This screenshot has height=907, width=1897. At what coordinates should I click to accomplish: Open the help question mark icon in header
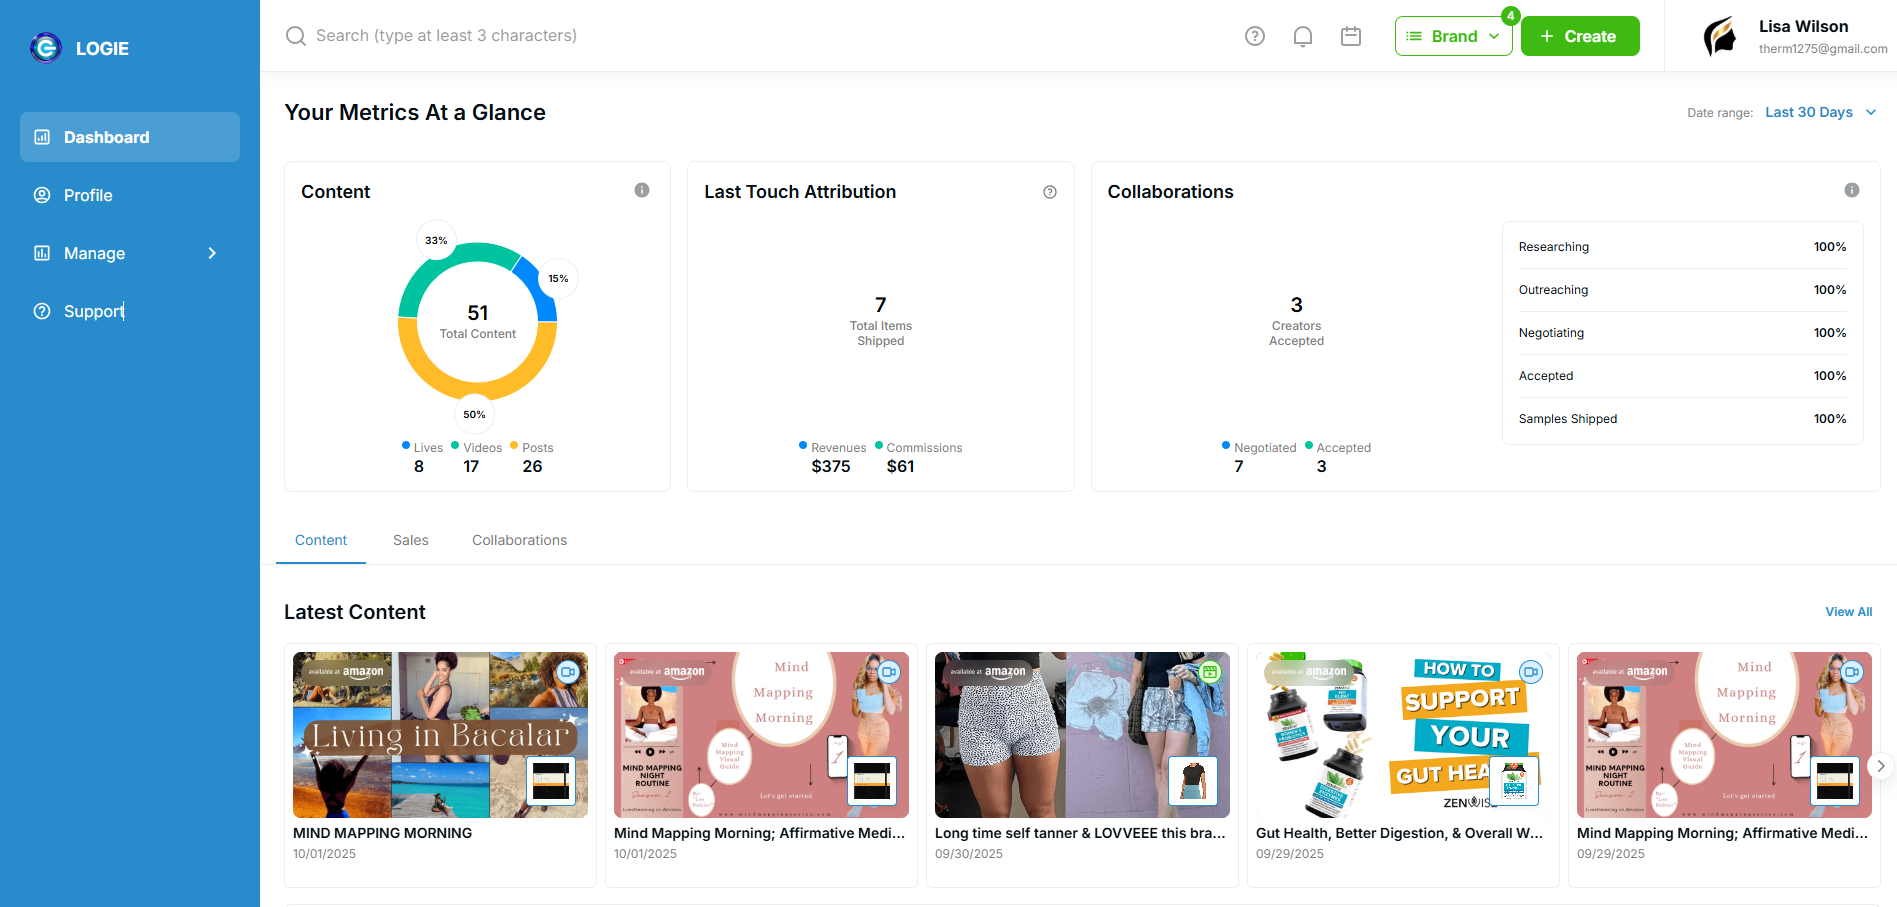point(1255,36)
